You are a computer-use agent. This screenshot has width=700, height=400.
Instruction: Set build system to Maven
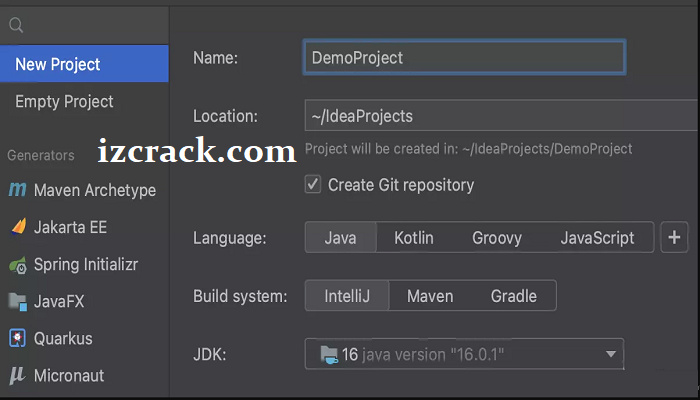point(430,296)
